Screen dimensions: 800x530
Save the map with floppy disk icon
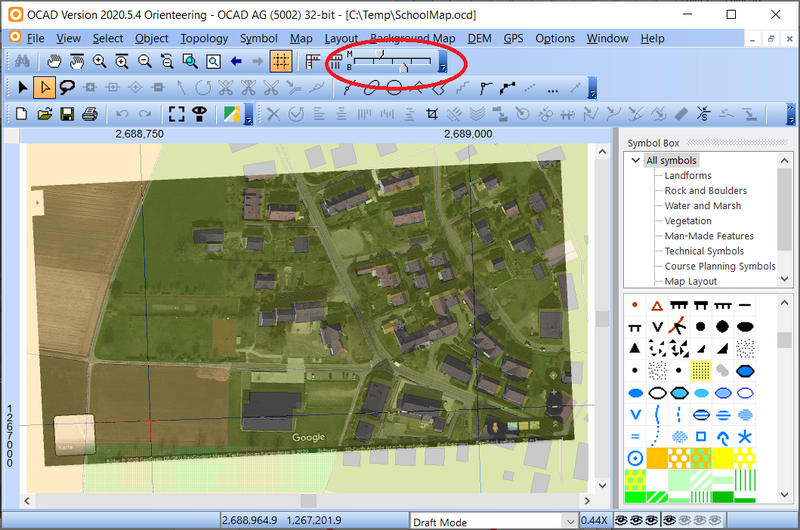click(67, 114)
